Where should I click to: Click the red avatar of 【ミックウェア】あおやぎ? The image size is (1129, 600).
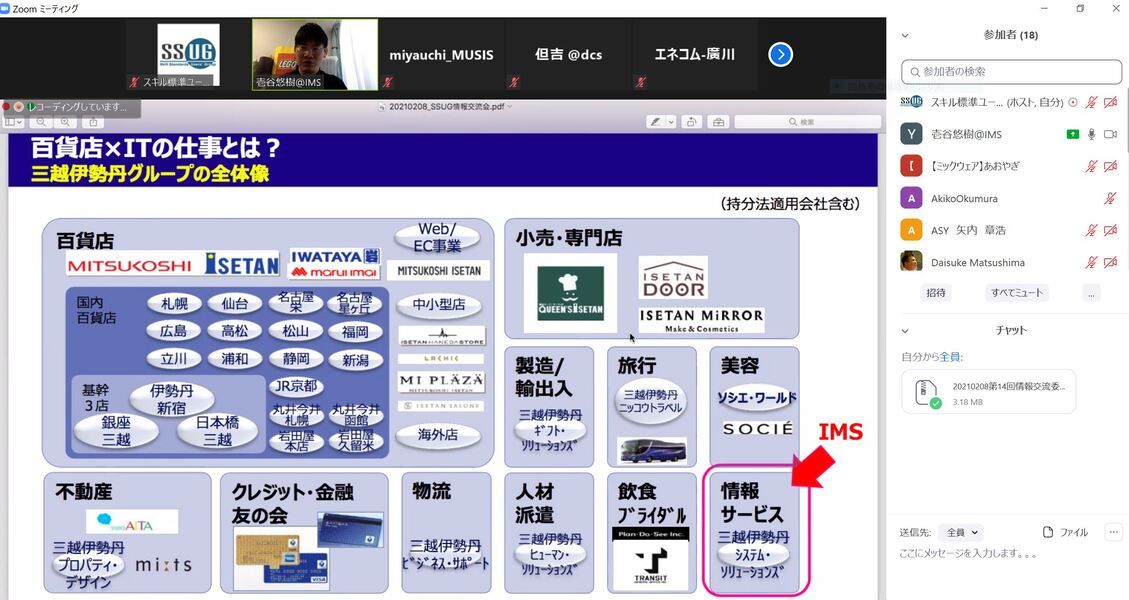coord(912,166)
